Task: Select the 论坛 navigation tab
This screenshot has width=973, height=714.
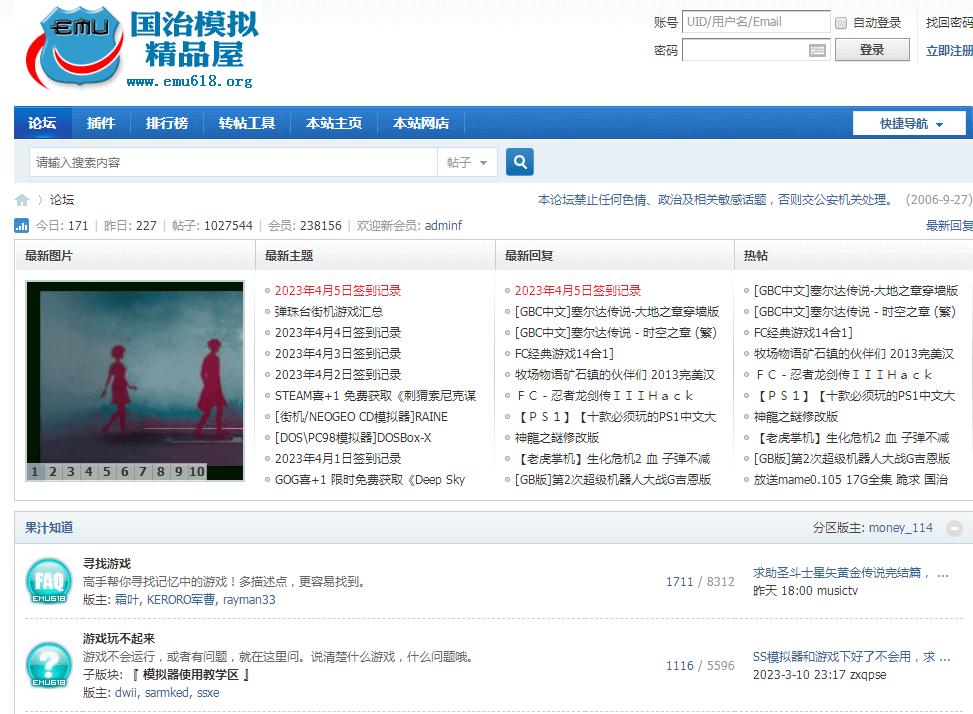Action: point(42,123)
